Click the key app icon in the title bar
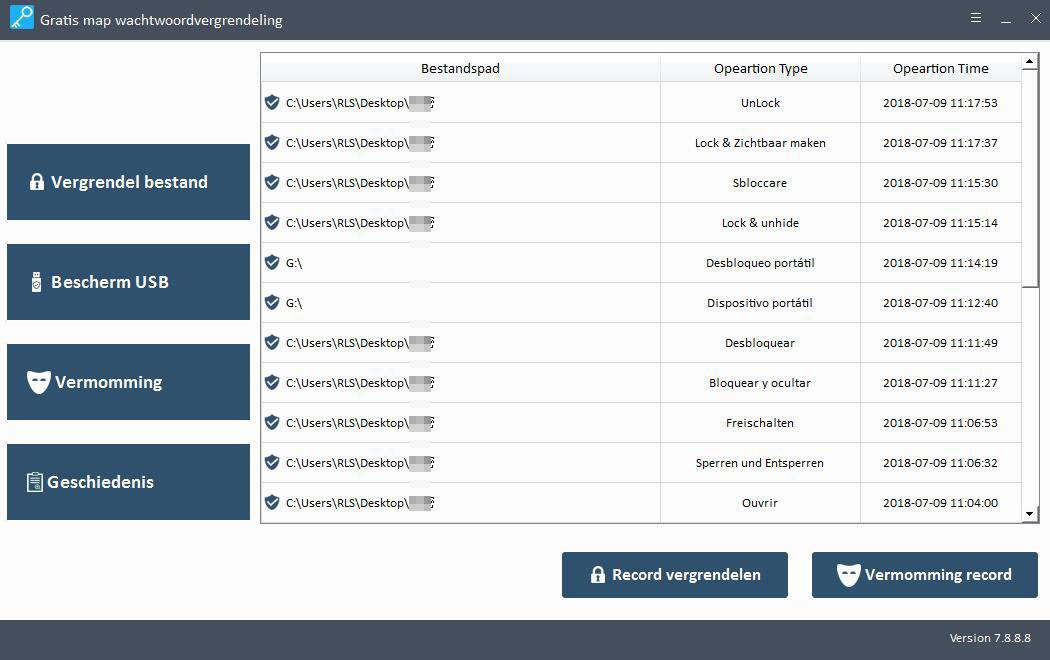This screenshot has height=660, width=1050. point(21,18)
